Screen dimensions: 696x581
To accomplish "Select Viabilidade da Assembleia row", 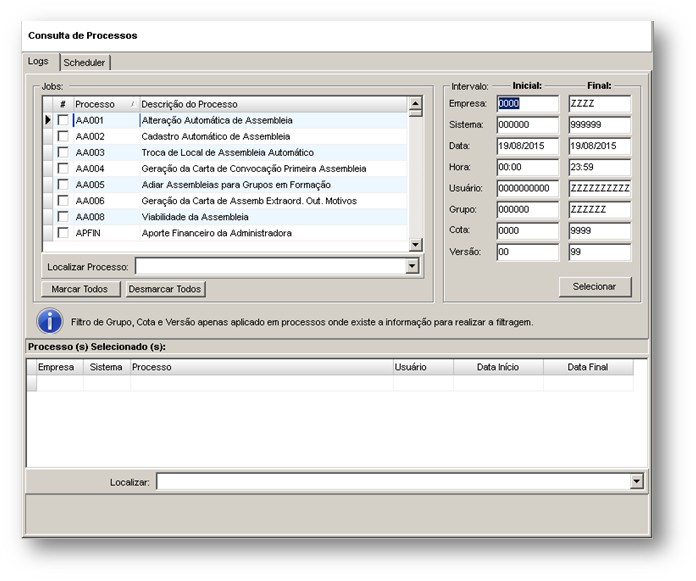I will [225, 217].
